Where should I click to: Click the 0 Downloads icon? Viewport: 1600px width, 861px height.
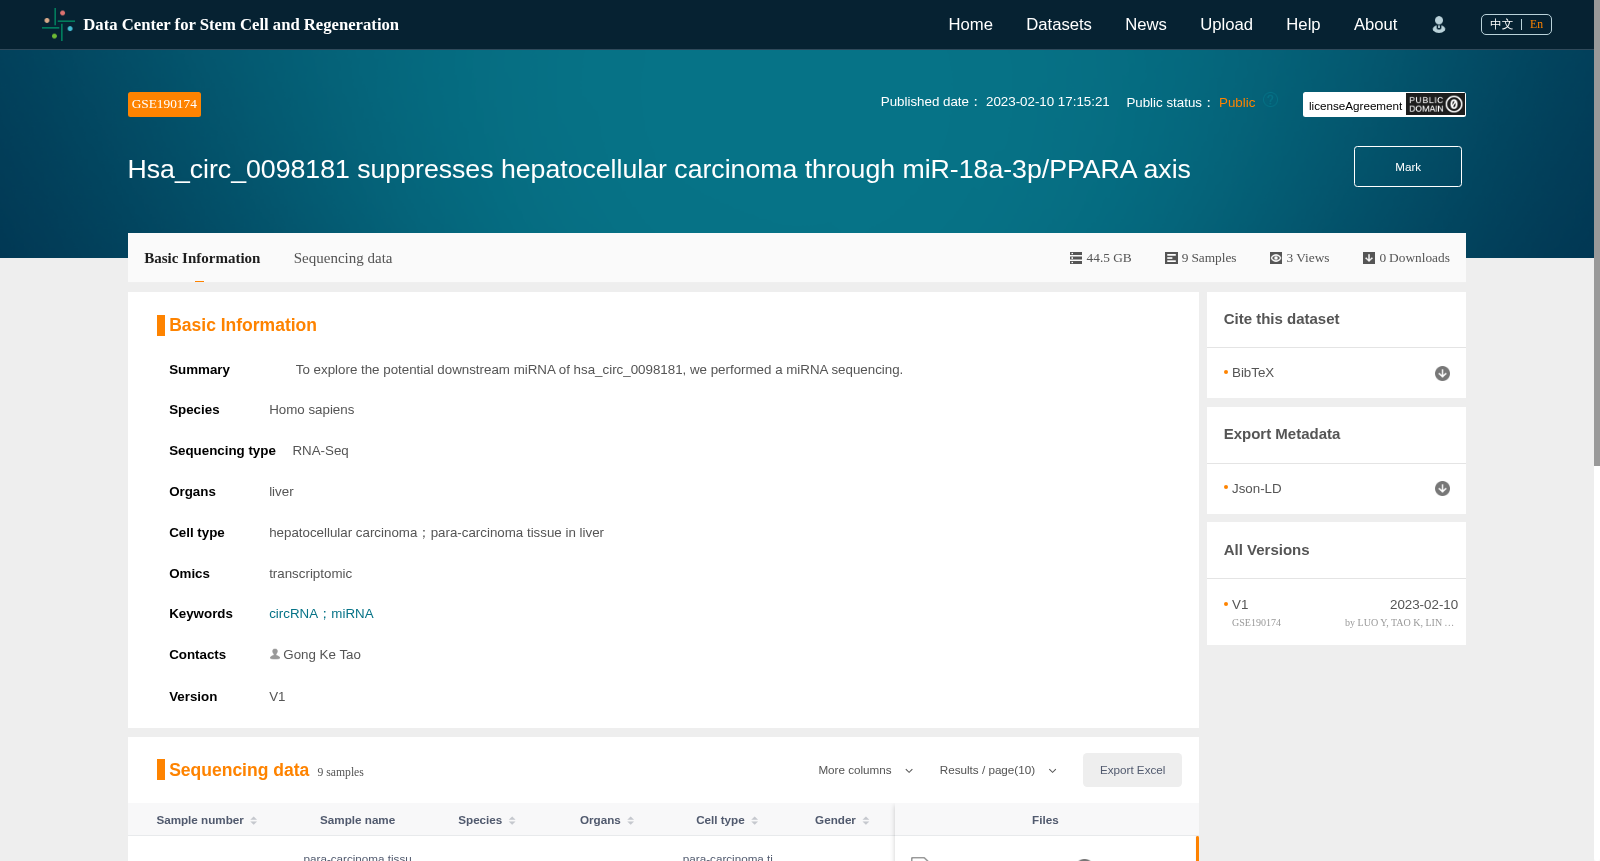tap(1369, 258)
